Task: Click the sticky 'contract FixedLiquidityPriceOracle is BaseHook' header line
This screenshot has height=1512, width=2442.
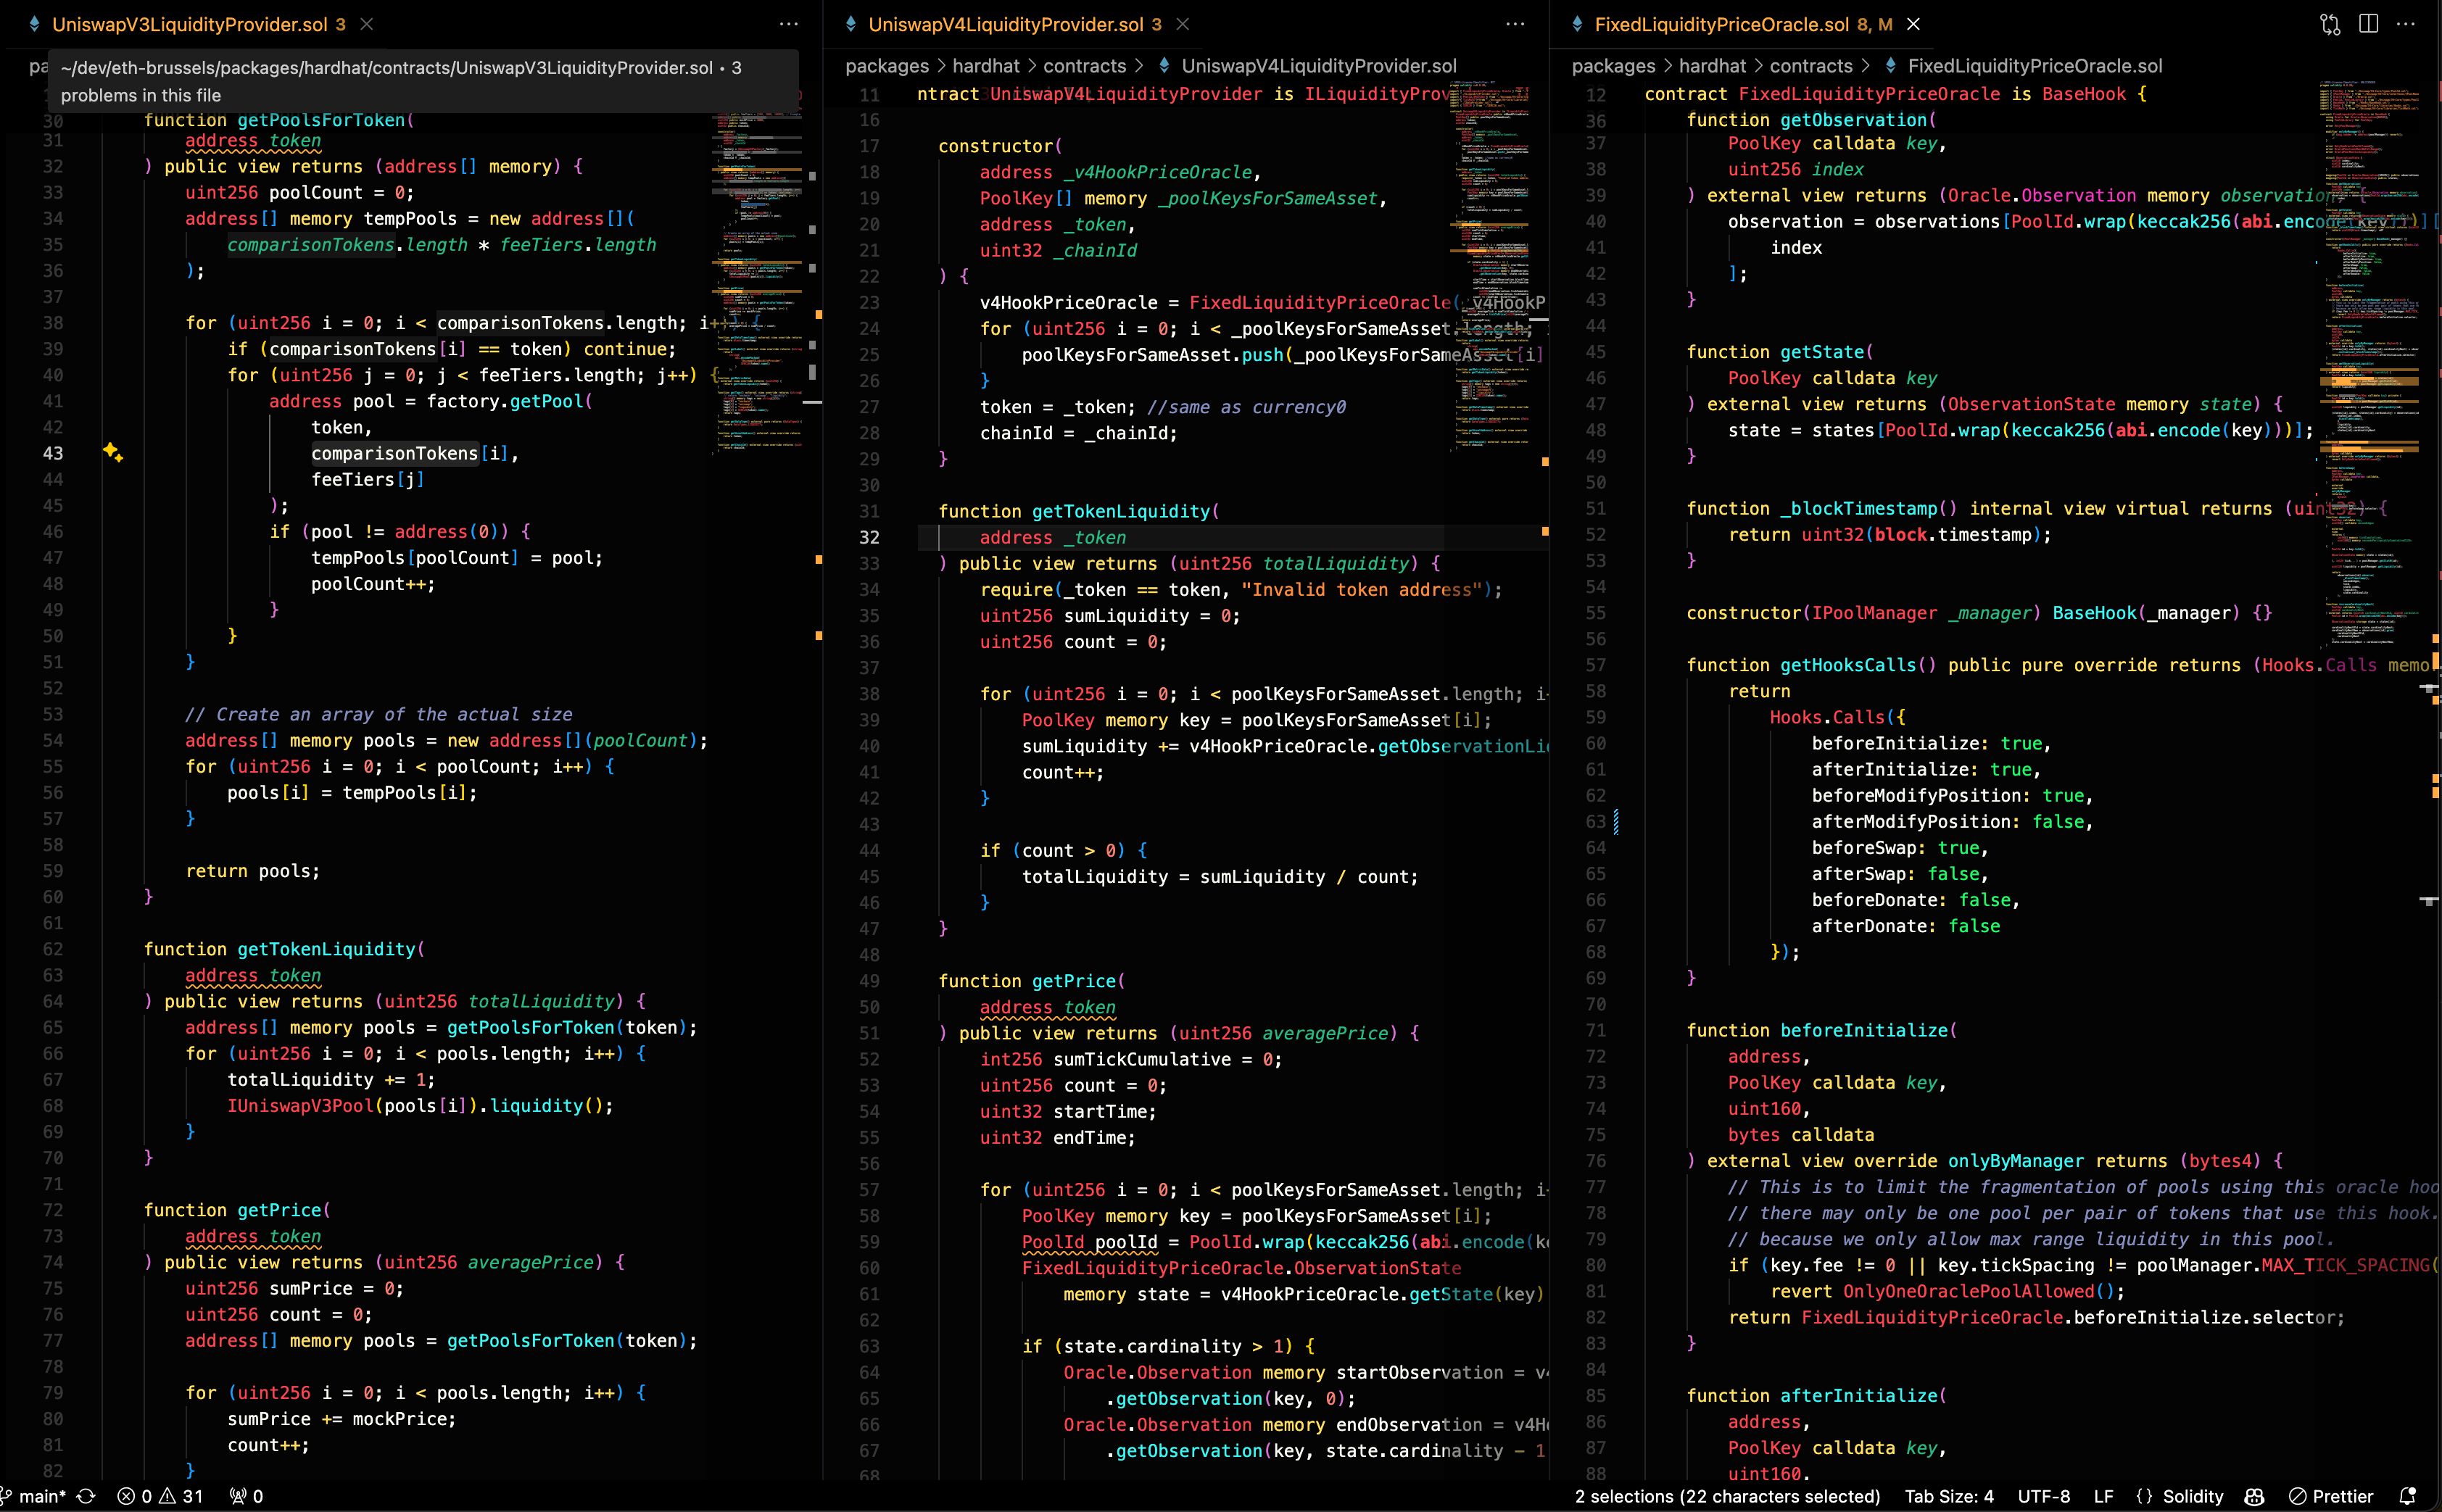Action: [1895, 94]
